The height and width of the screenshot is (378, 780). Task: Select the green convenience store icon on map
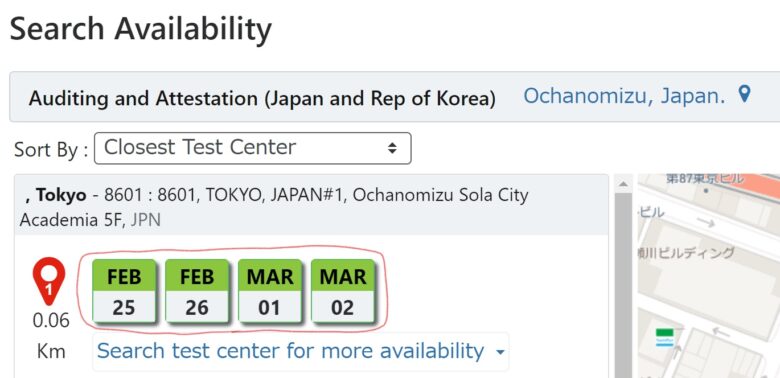coord(665,337)
